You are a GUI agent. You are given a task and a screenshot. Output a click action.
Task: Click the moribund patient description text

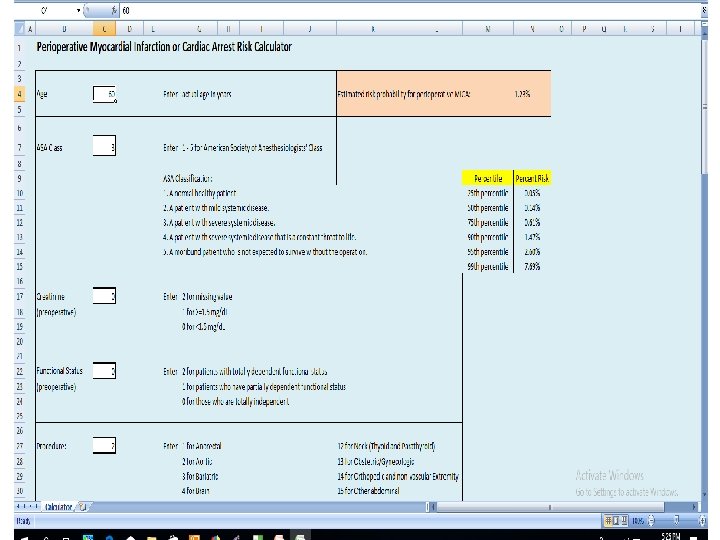[265, 252]
